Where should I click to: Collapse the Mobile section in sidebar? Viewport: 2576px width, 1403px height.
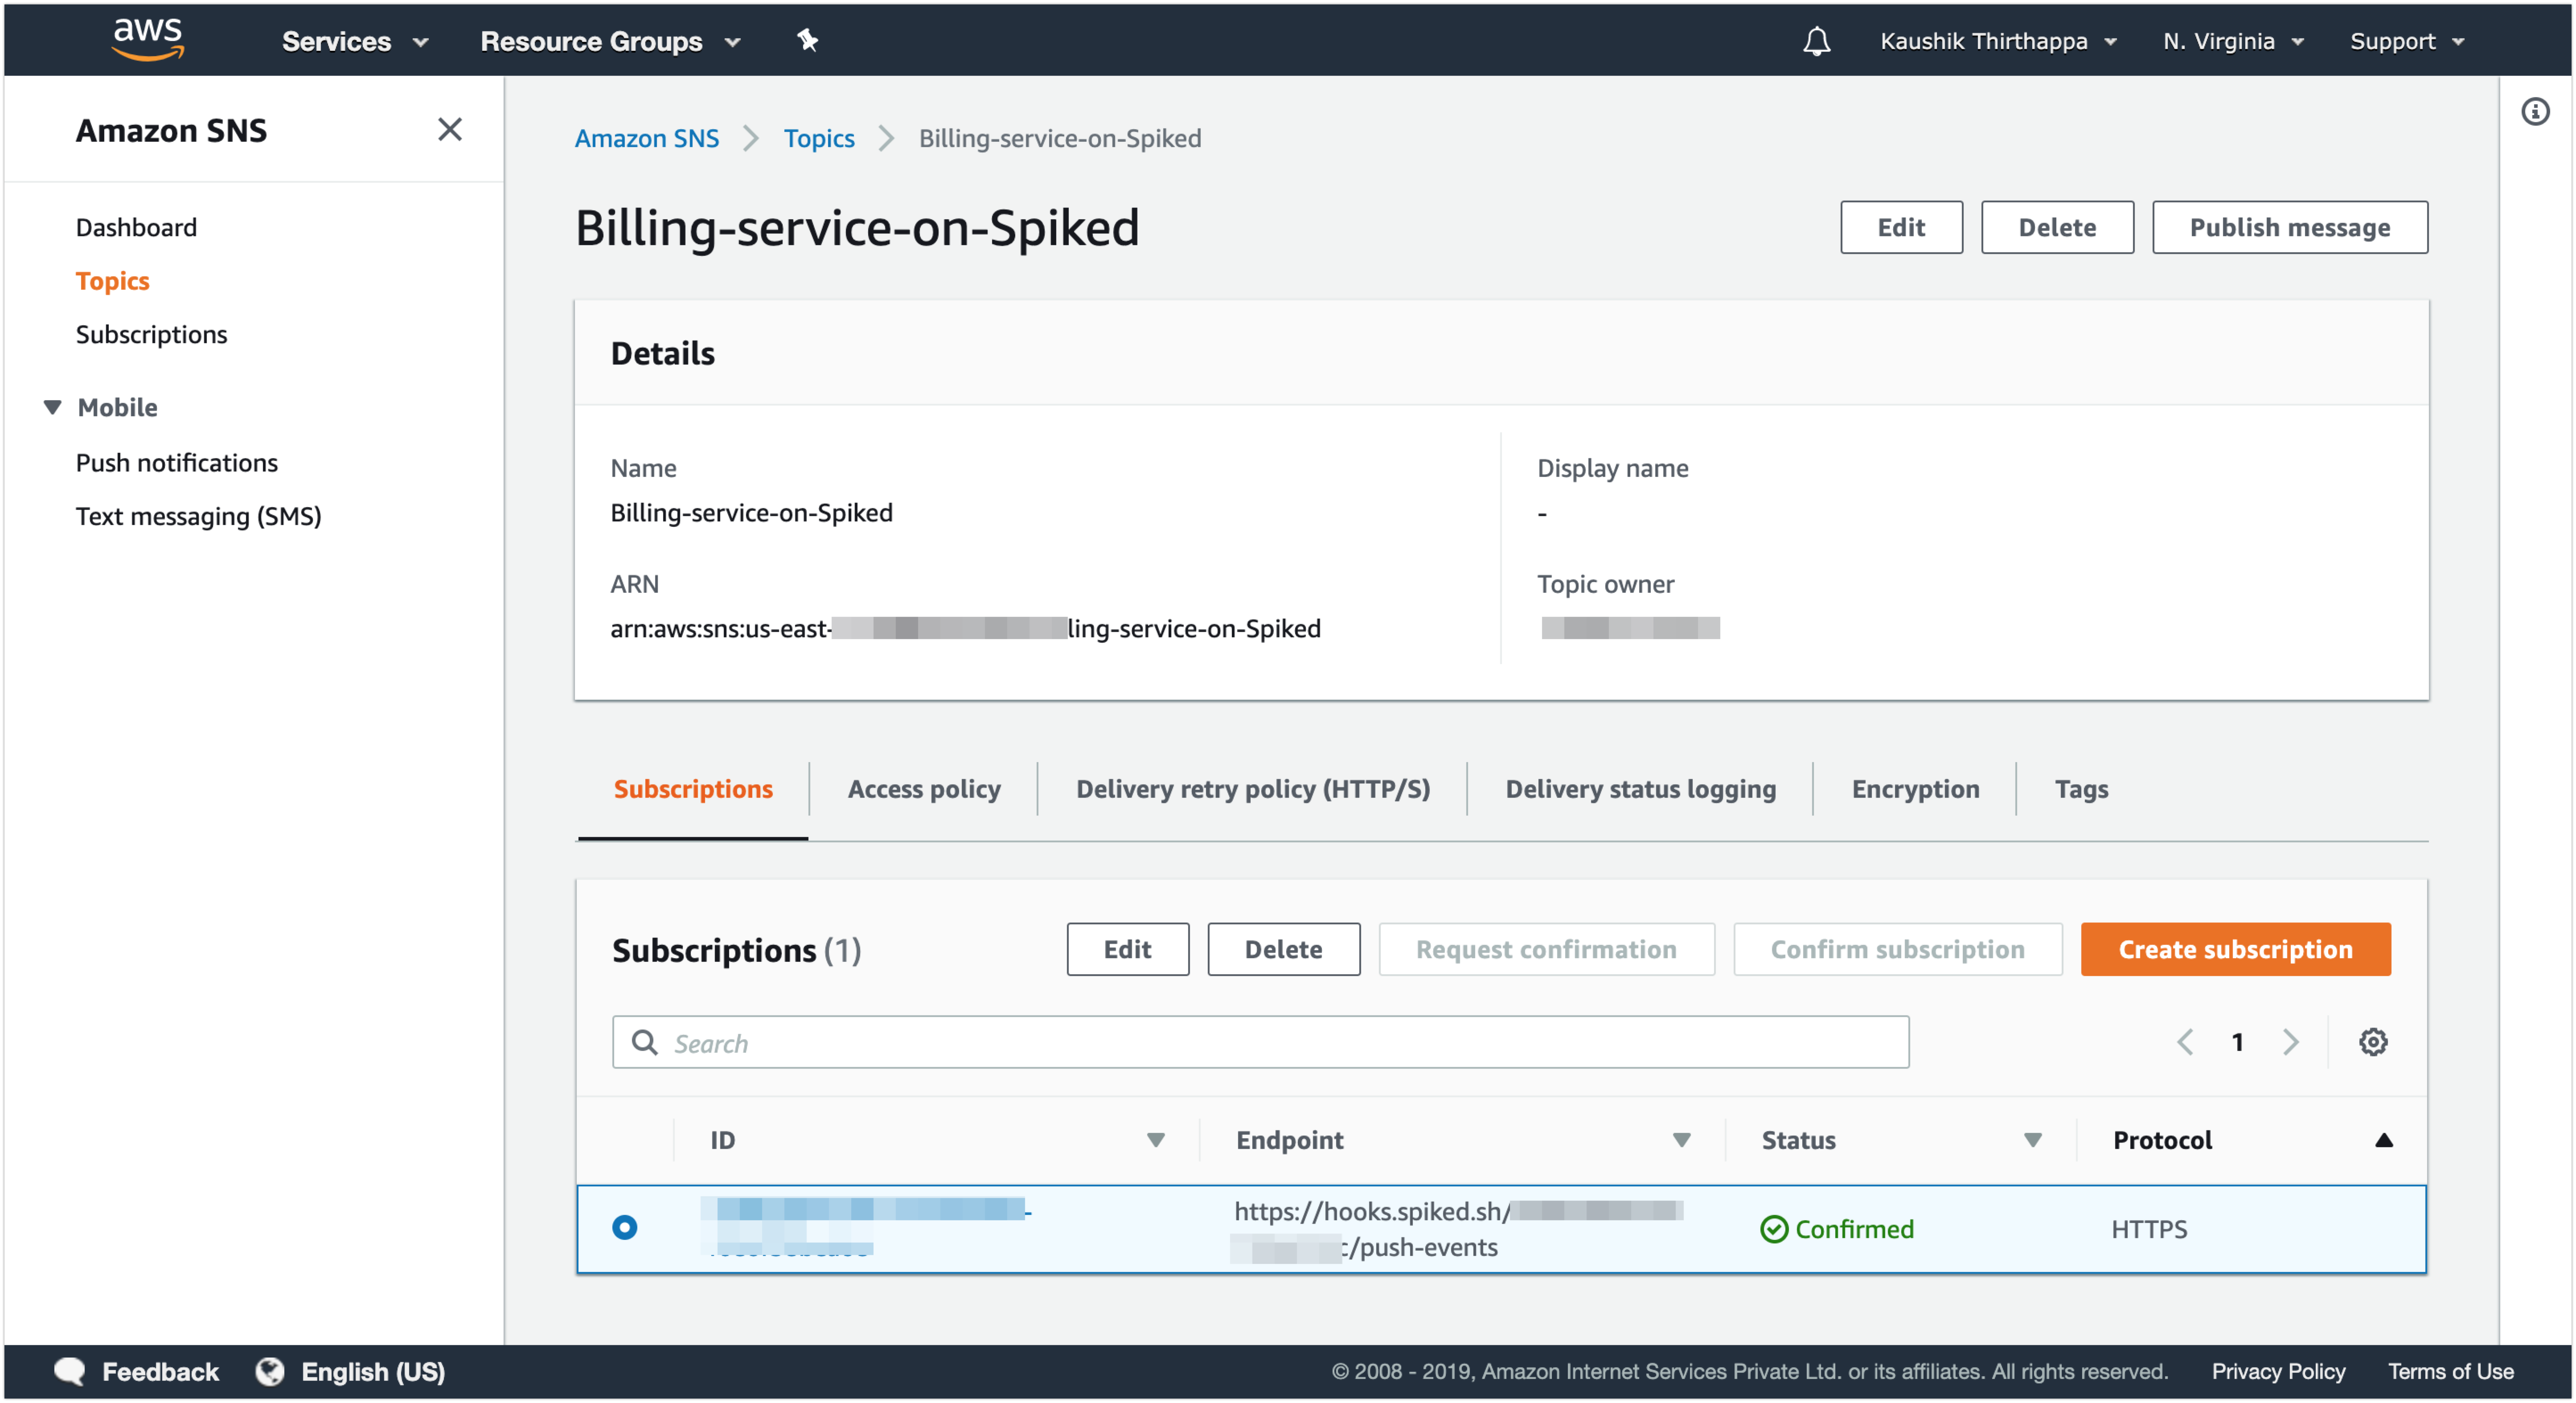(53, 407)
